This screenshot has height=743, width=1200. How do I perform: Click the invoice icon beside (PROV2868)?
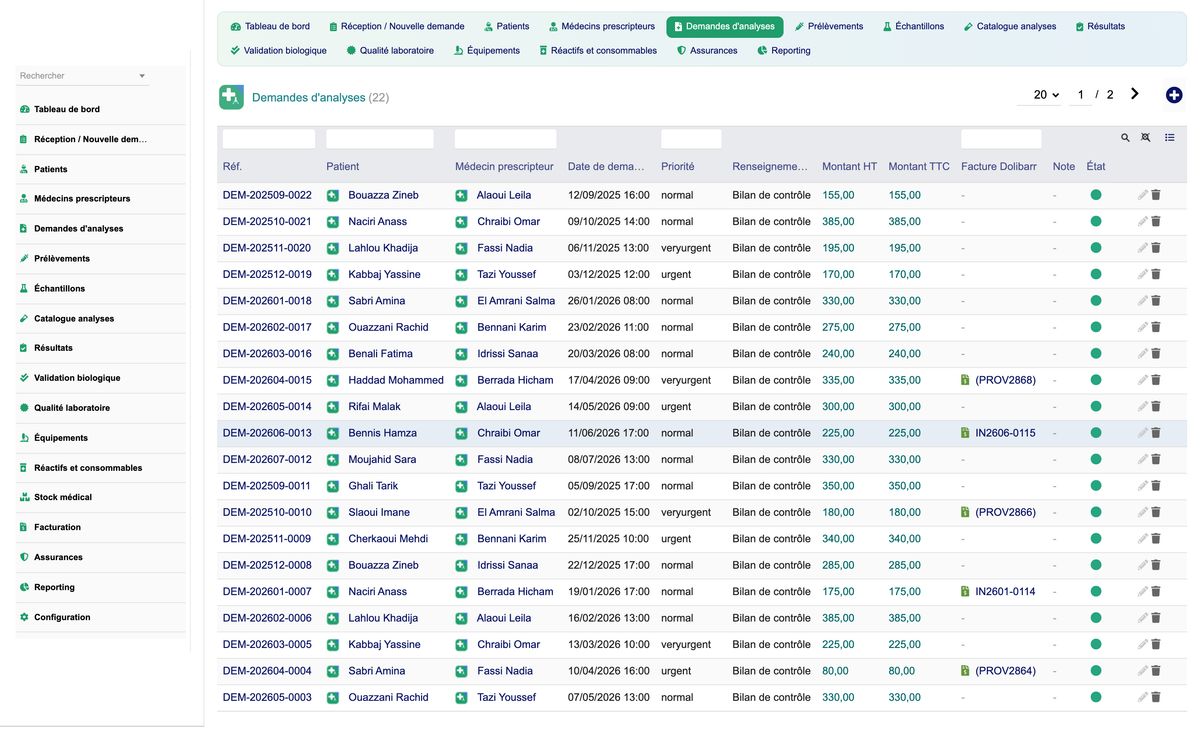click(965, 380)
